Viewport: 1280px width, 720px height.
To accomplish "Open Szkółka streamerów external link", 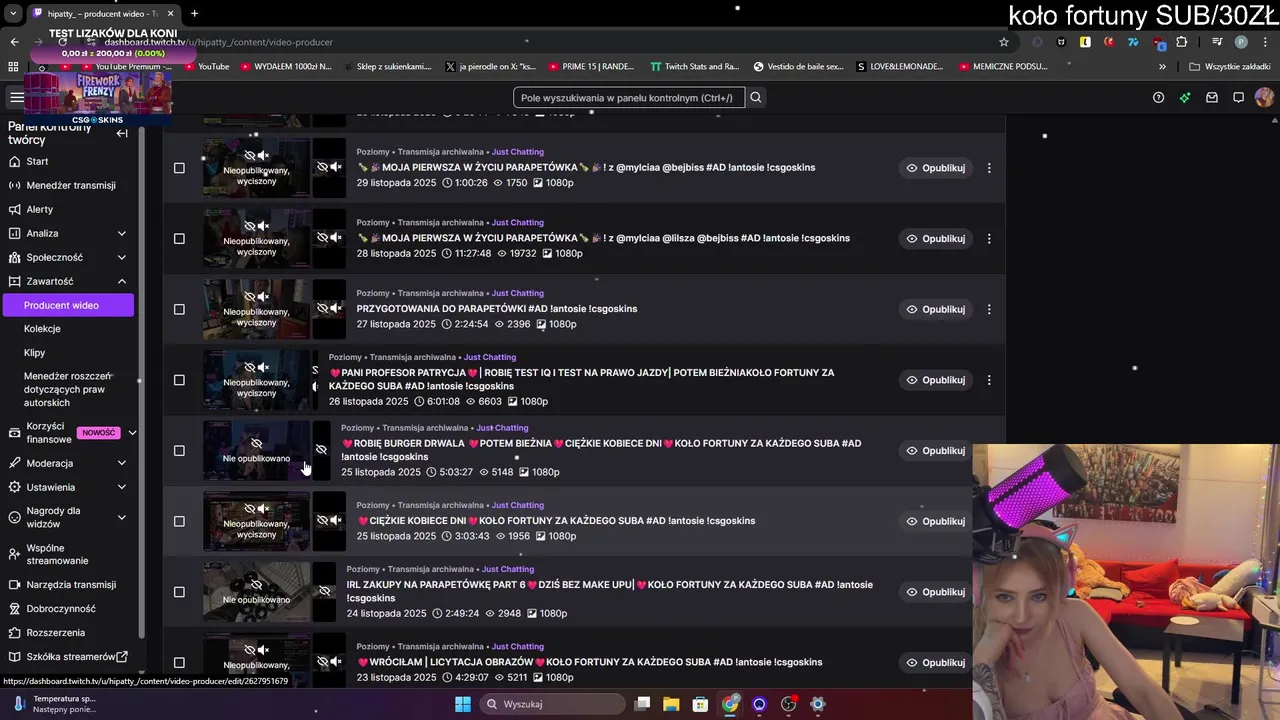I will pos(76,657).
